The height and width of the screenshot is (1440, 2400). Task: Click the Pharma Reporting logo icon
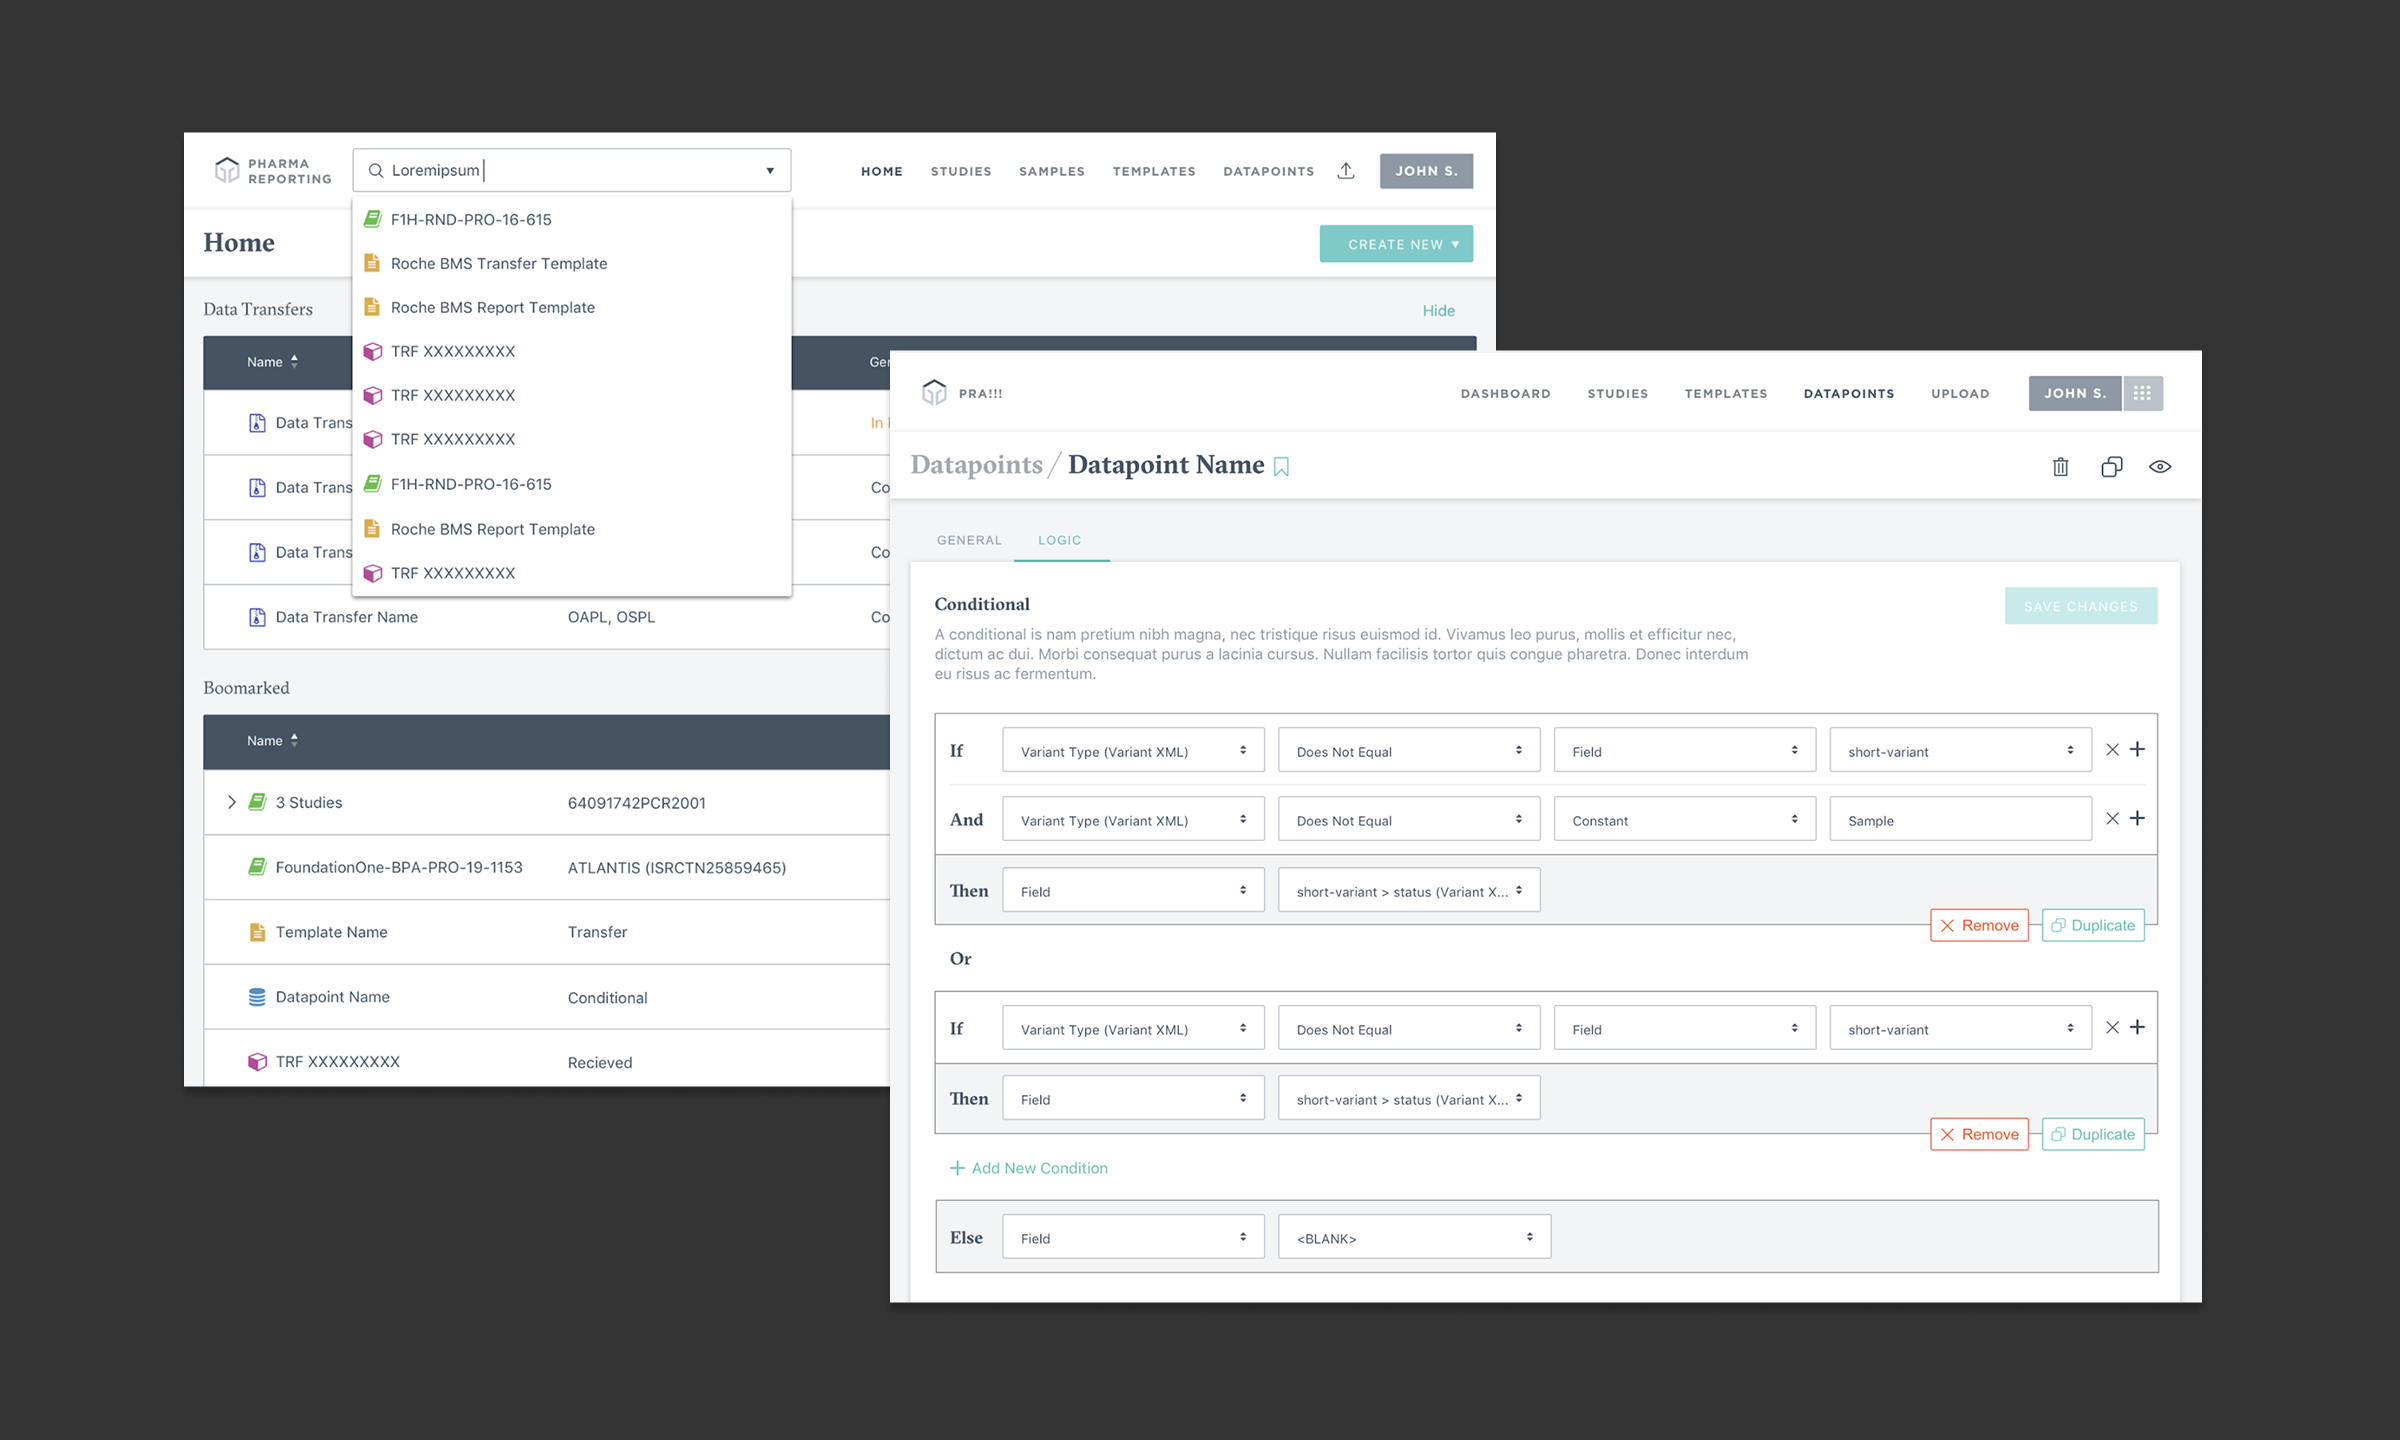coord(228,170)
